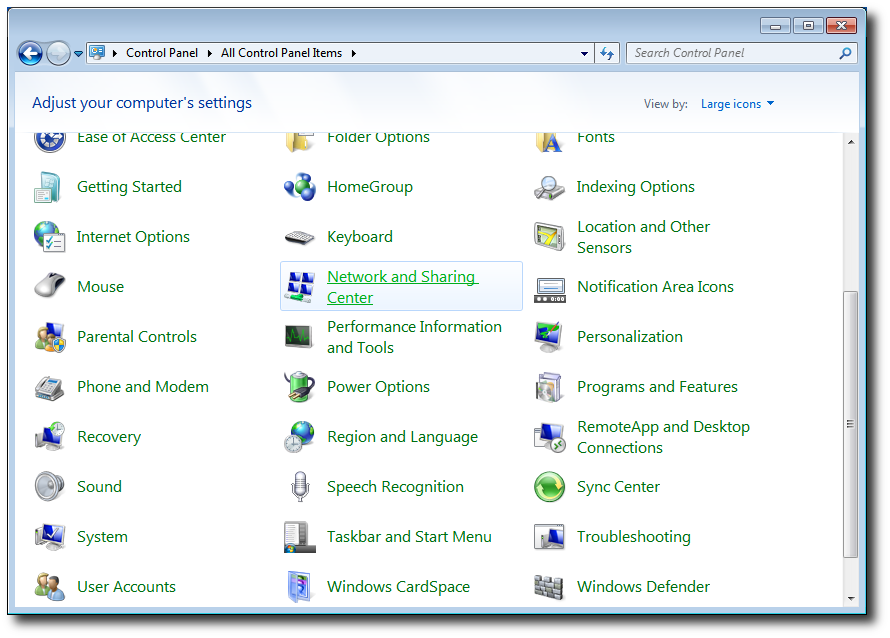Minimize the Control Panel window
The height and width of the screenshot is (638, 890).
click(775, 26)
